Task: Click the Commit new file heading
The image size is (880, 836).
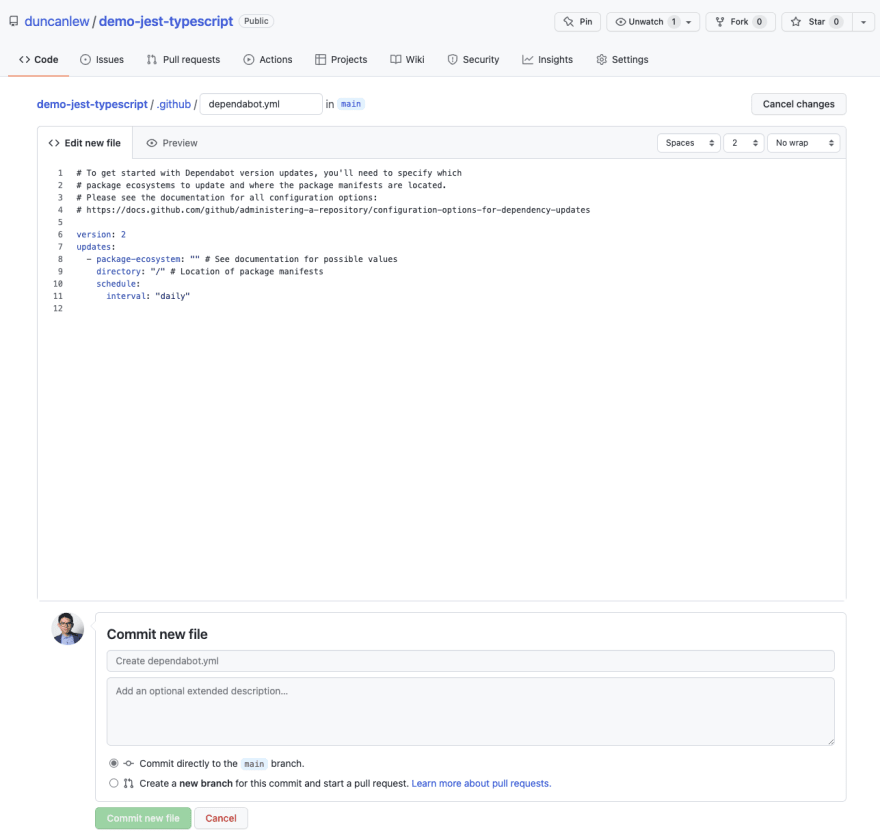Action: [x=157, y=634]
